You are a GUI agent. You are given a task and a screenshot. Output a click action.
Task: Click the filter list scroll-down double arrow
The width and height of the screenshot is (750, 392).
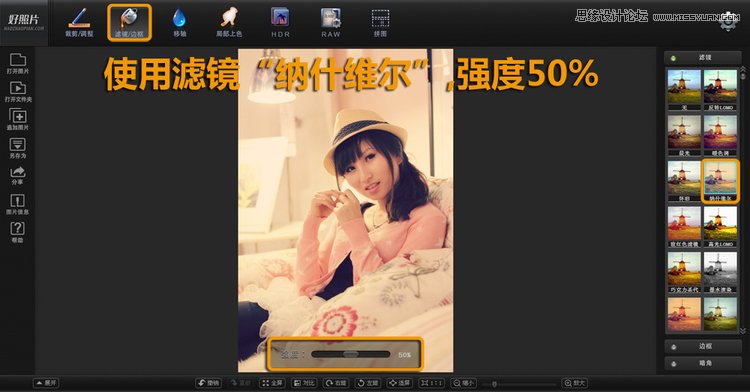click(x=743, y=330)
